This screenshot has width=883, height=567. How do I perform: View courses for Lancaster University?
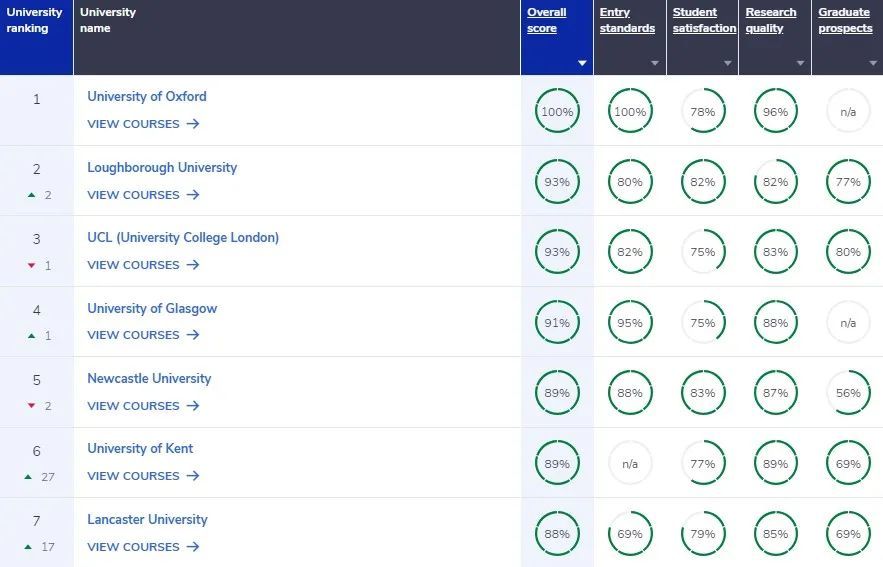tap(144, 547)
